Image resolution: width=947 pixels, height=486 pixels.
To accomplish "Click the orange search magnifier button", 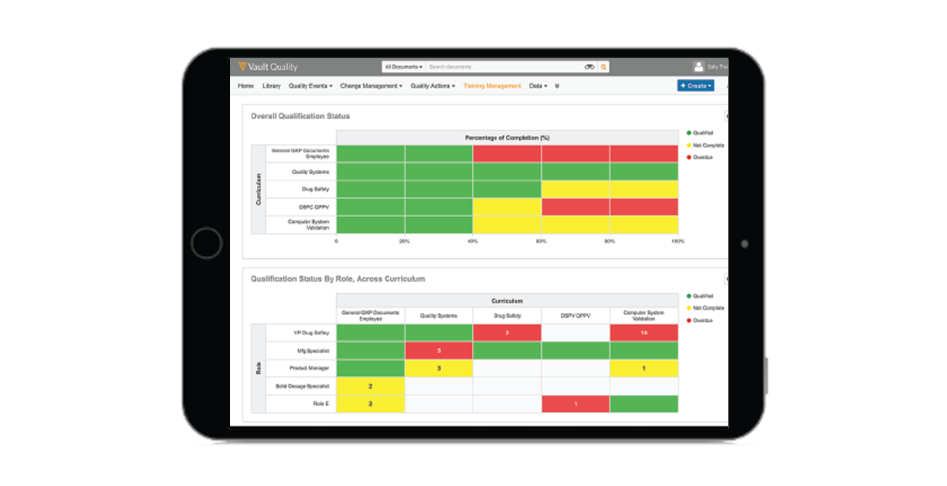I will click(x=604, y=67).
